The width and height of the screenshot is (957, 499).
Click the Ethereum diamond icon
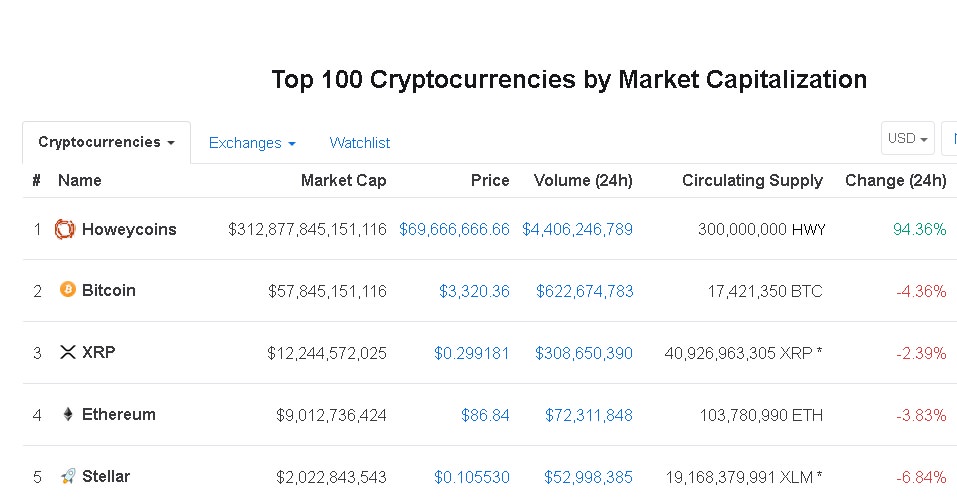click(68, 414)
